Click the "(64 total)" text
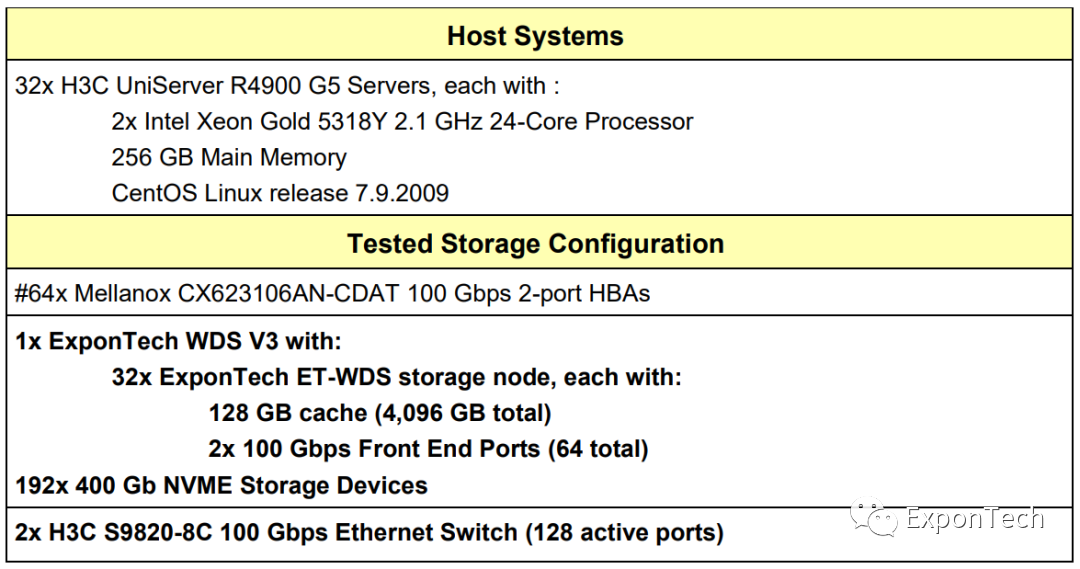1080x569 pixels. pyautogui.click(x=597, y=449)
